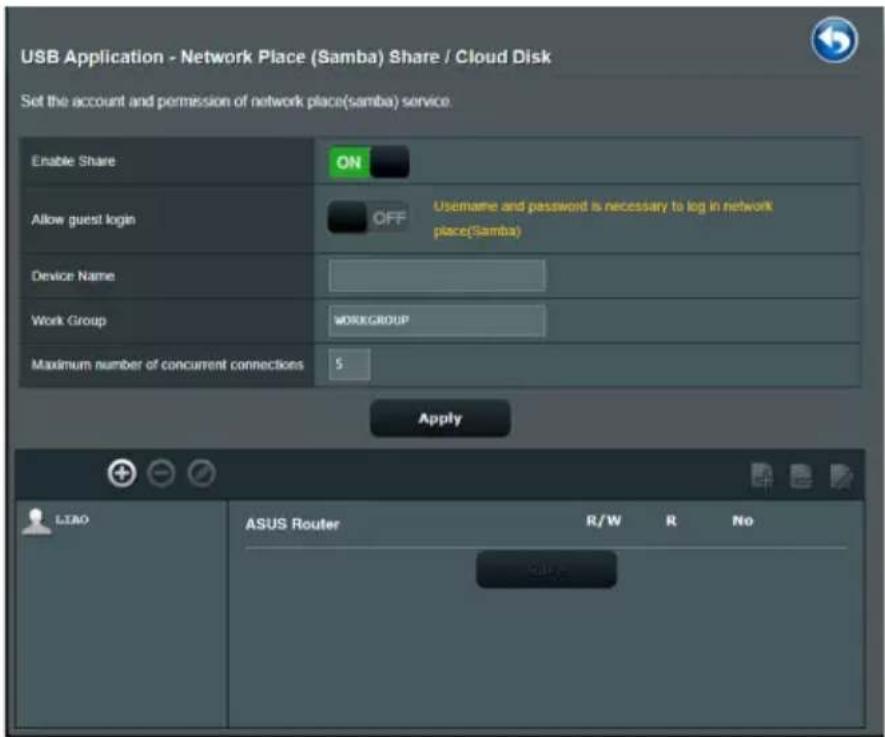This screenshot has height=737, width=885.
Task: Click the No permission column header
Action: point(743,521)
